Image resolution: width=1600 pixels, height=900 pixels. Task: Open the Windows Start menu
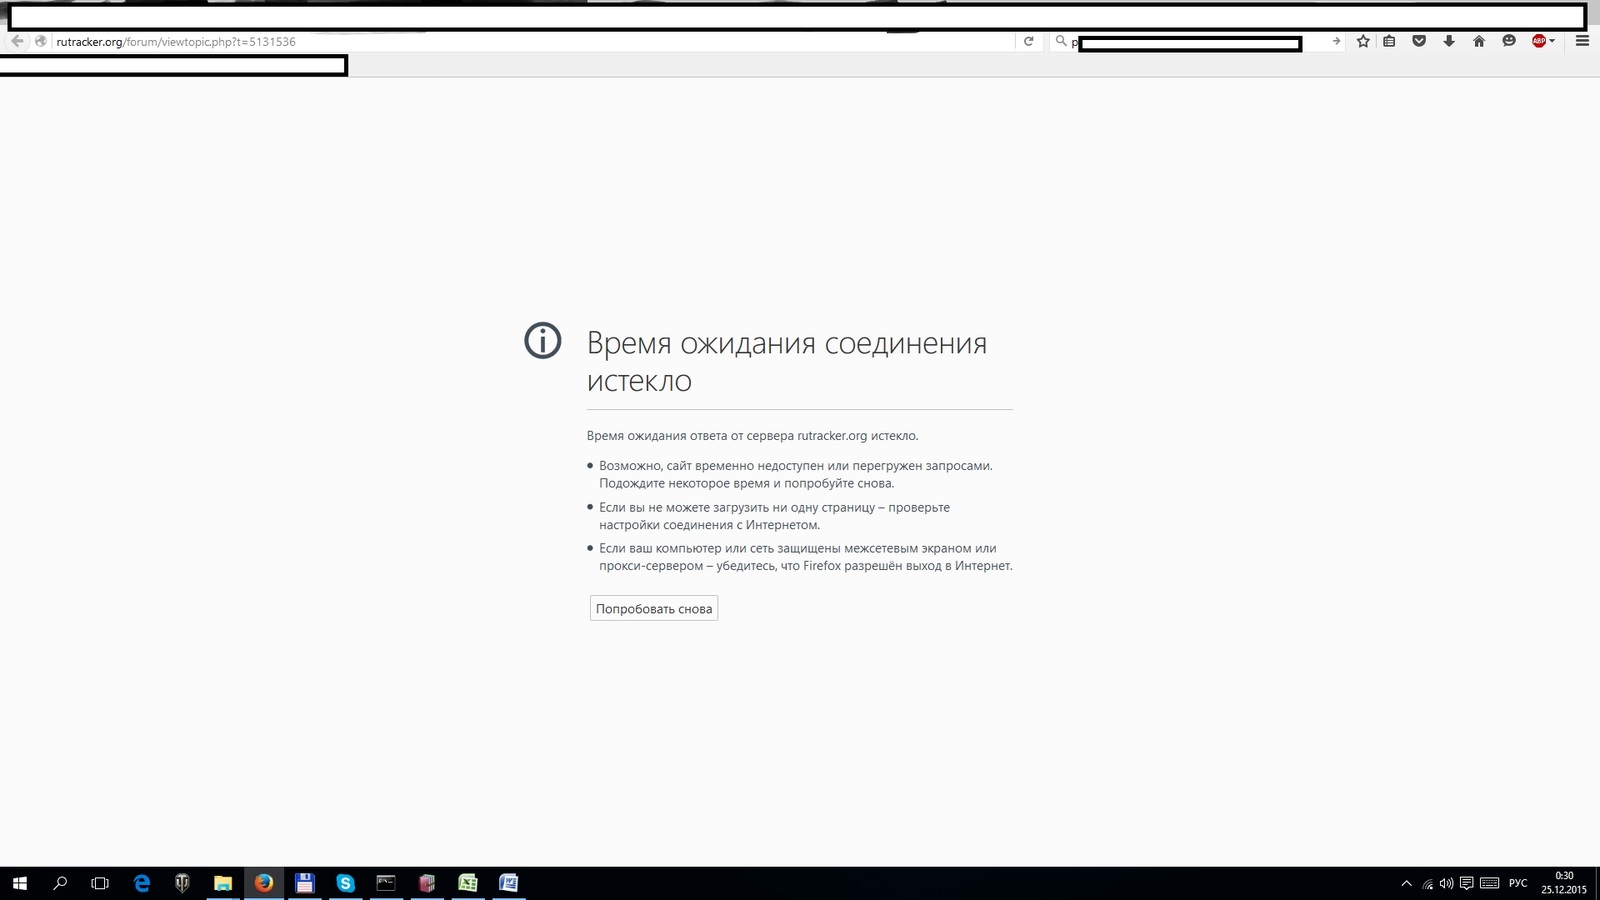click(x=20, y=883)
